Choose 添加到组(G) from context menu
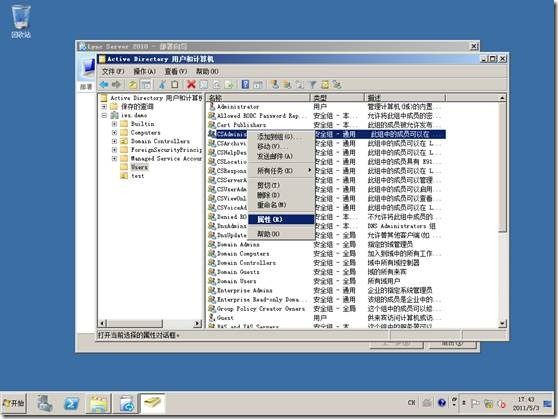 [281, 137]
